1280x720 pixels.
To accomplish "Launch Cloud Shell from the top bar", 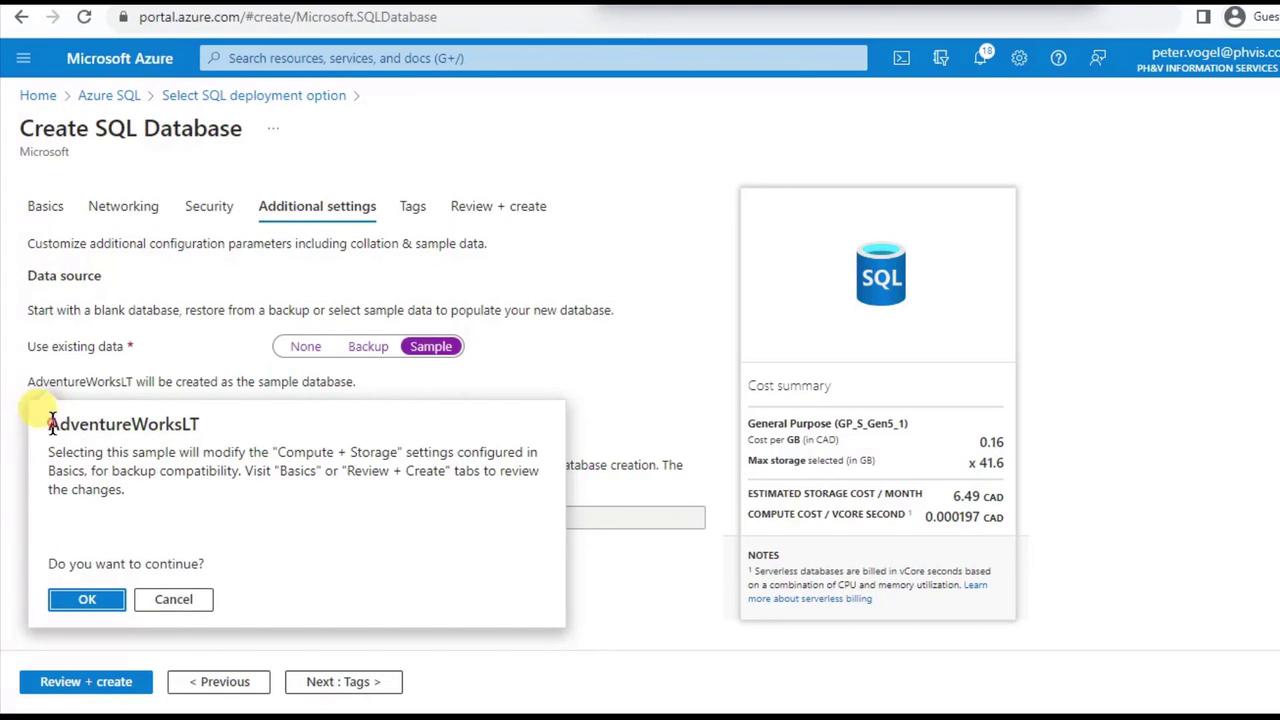I will [x=902, y=58].
